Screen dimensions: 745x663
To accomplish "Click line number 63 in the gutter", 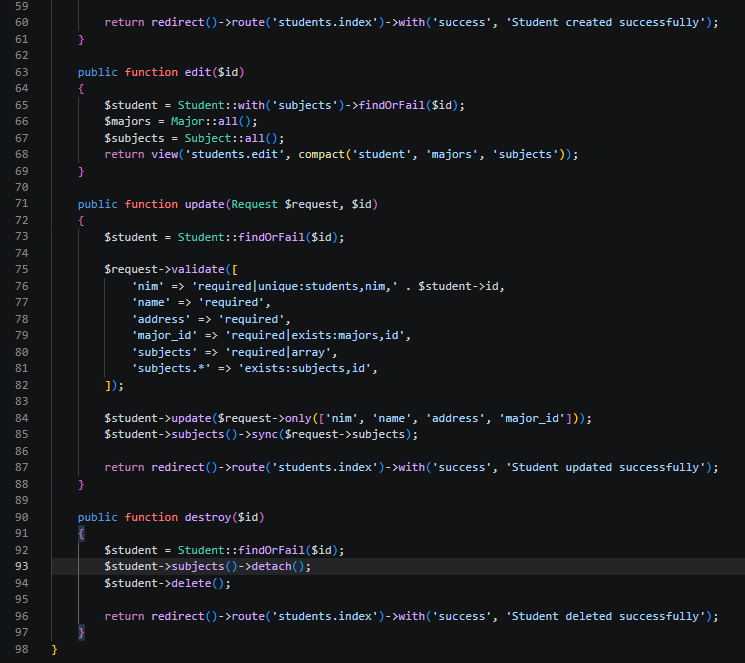I will 21,72.
